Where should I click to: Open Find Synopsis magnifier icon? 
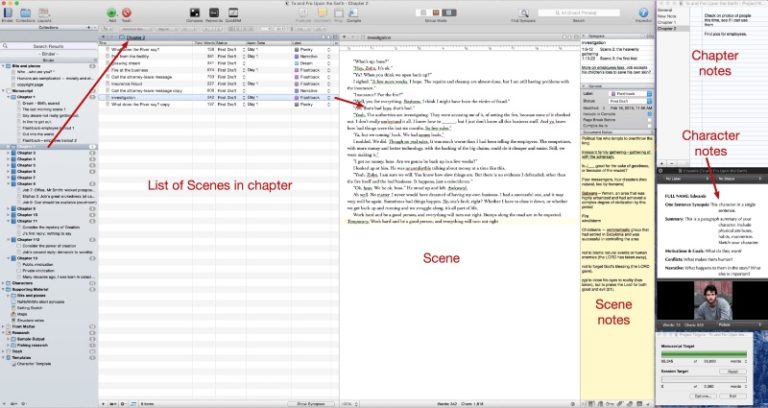[524, 13]
